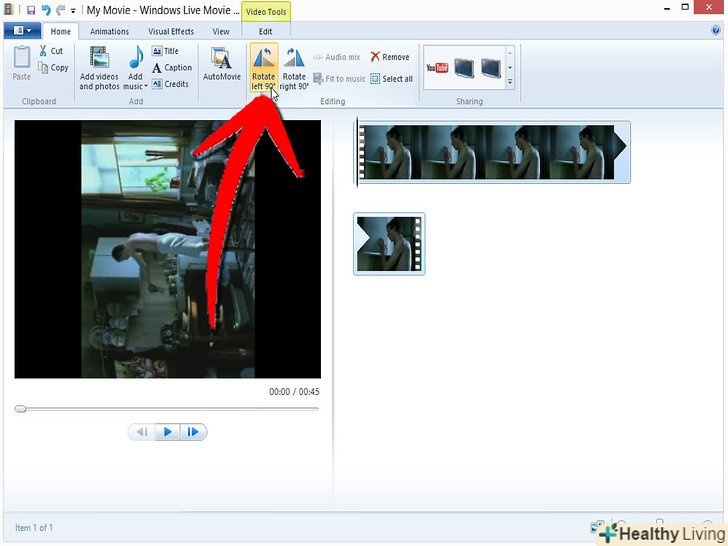The image size is (728, 546).
Task: Copy the selected clip
Action: click(x=53, y=67)
